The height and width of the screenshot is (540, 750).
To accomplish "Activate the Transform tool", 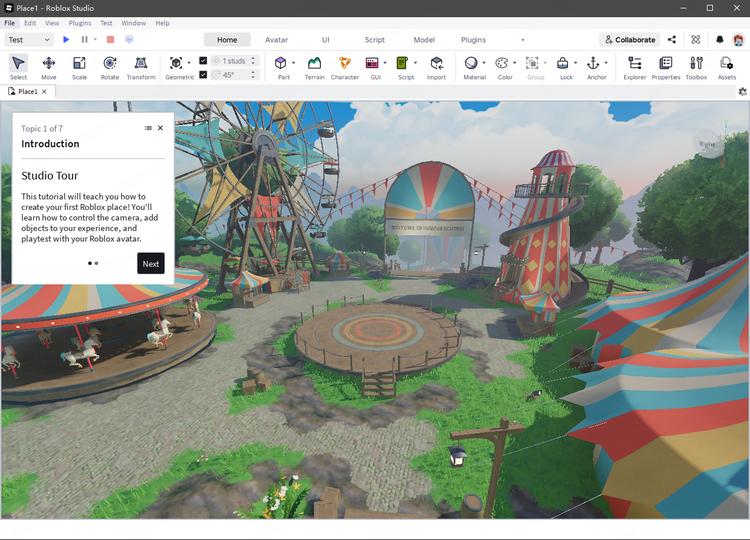I will click(141, 67).
